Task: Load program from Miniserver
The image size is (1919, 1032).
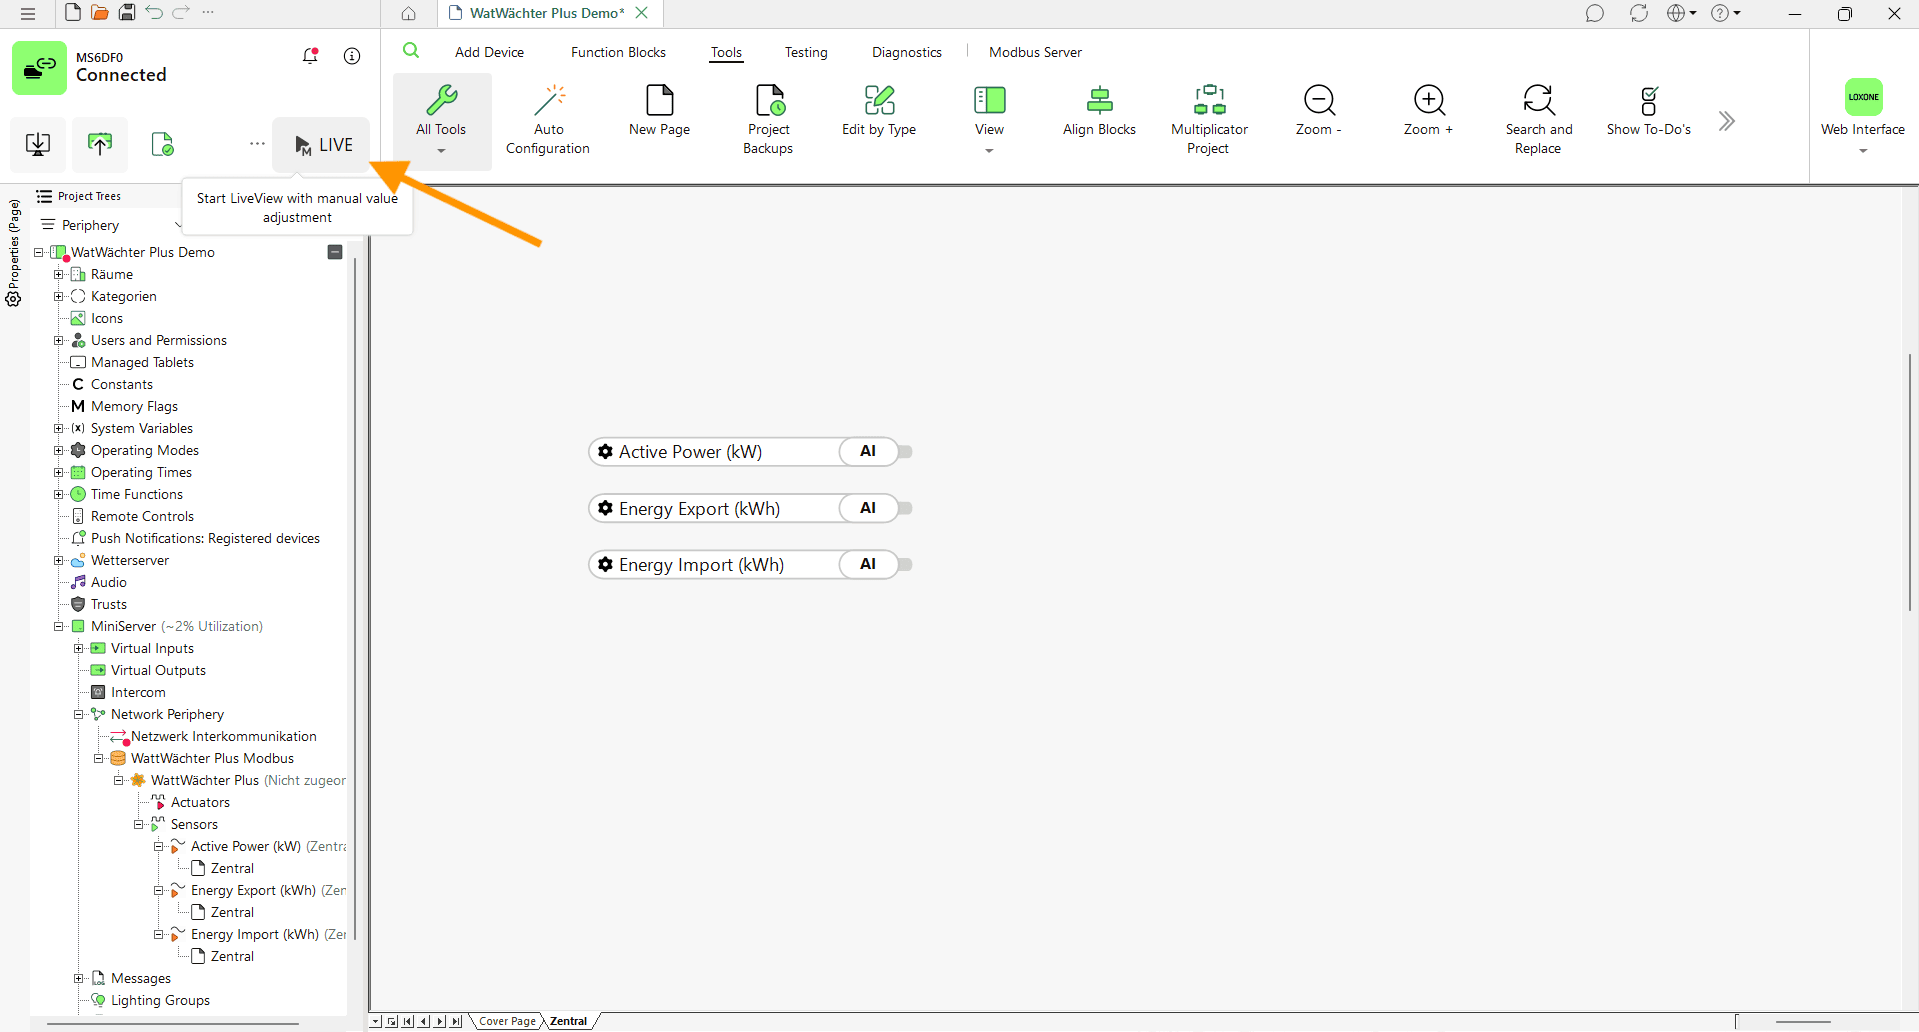Action: coord(100,144)
